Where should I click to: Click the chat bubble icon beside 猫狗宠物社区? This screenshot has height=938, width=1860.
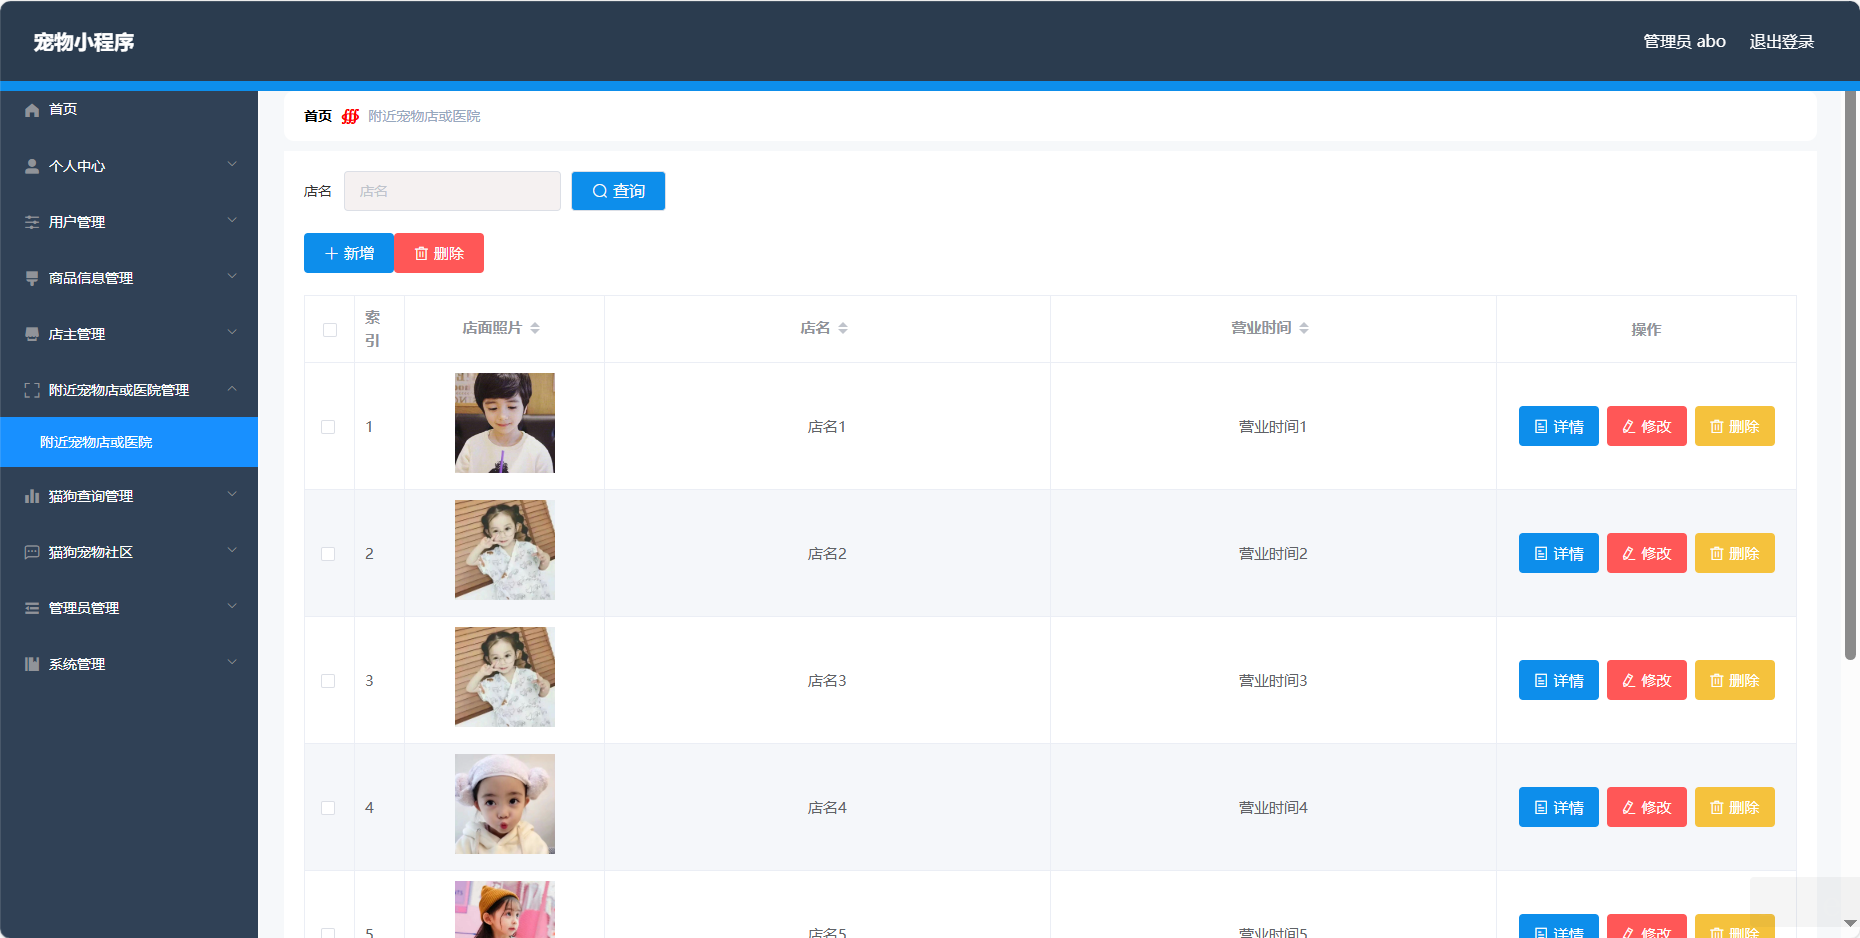coord(32,552)
